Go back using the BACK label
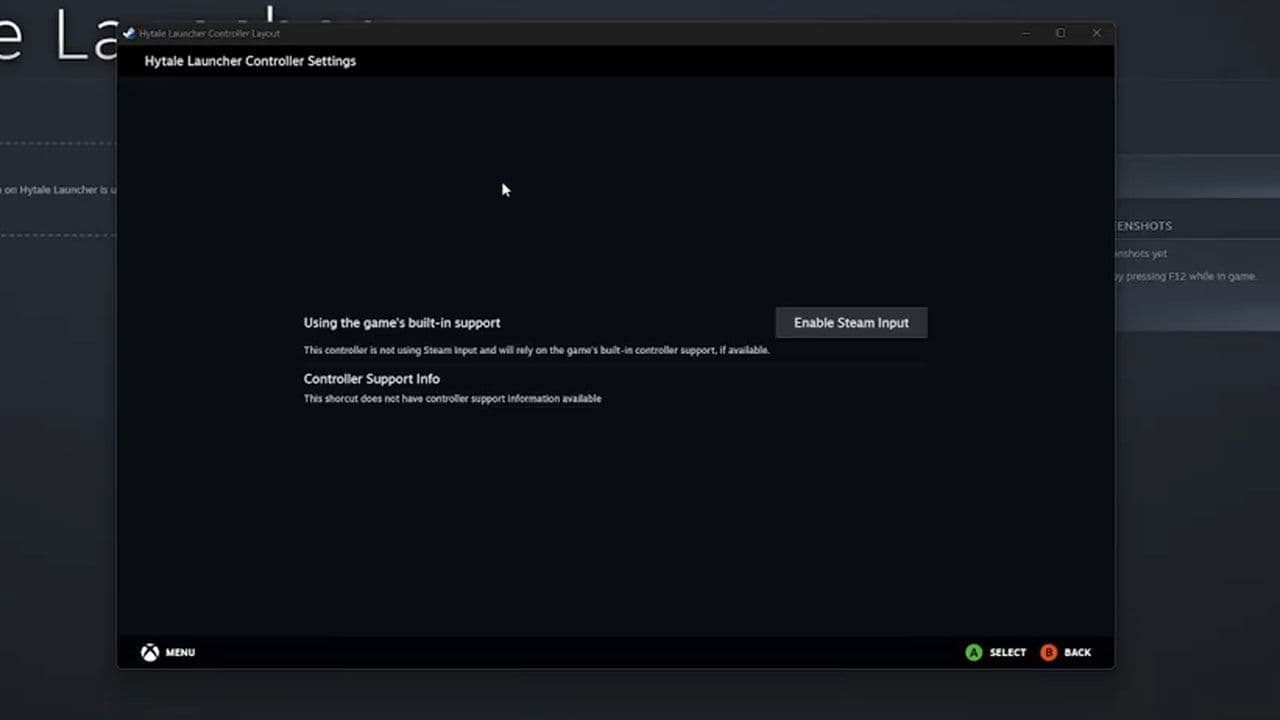1280x720 pixels. click(x=1077, y=652)
